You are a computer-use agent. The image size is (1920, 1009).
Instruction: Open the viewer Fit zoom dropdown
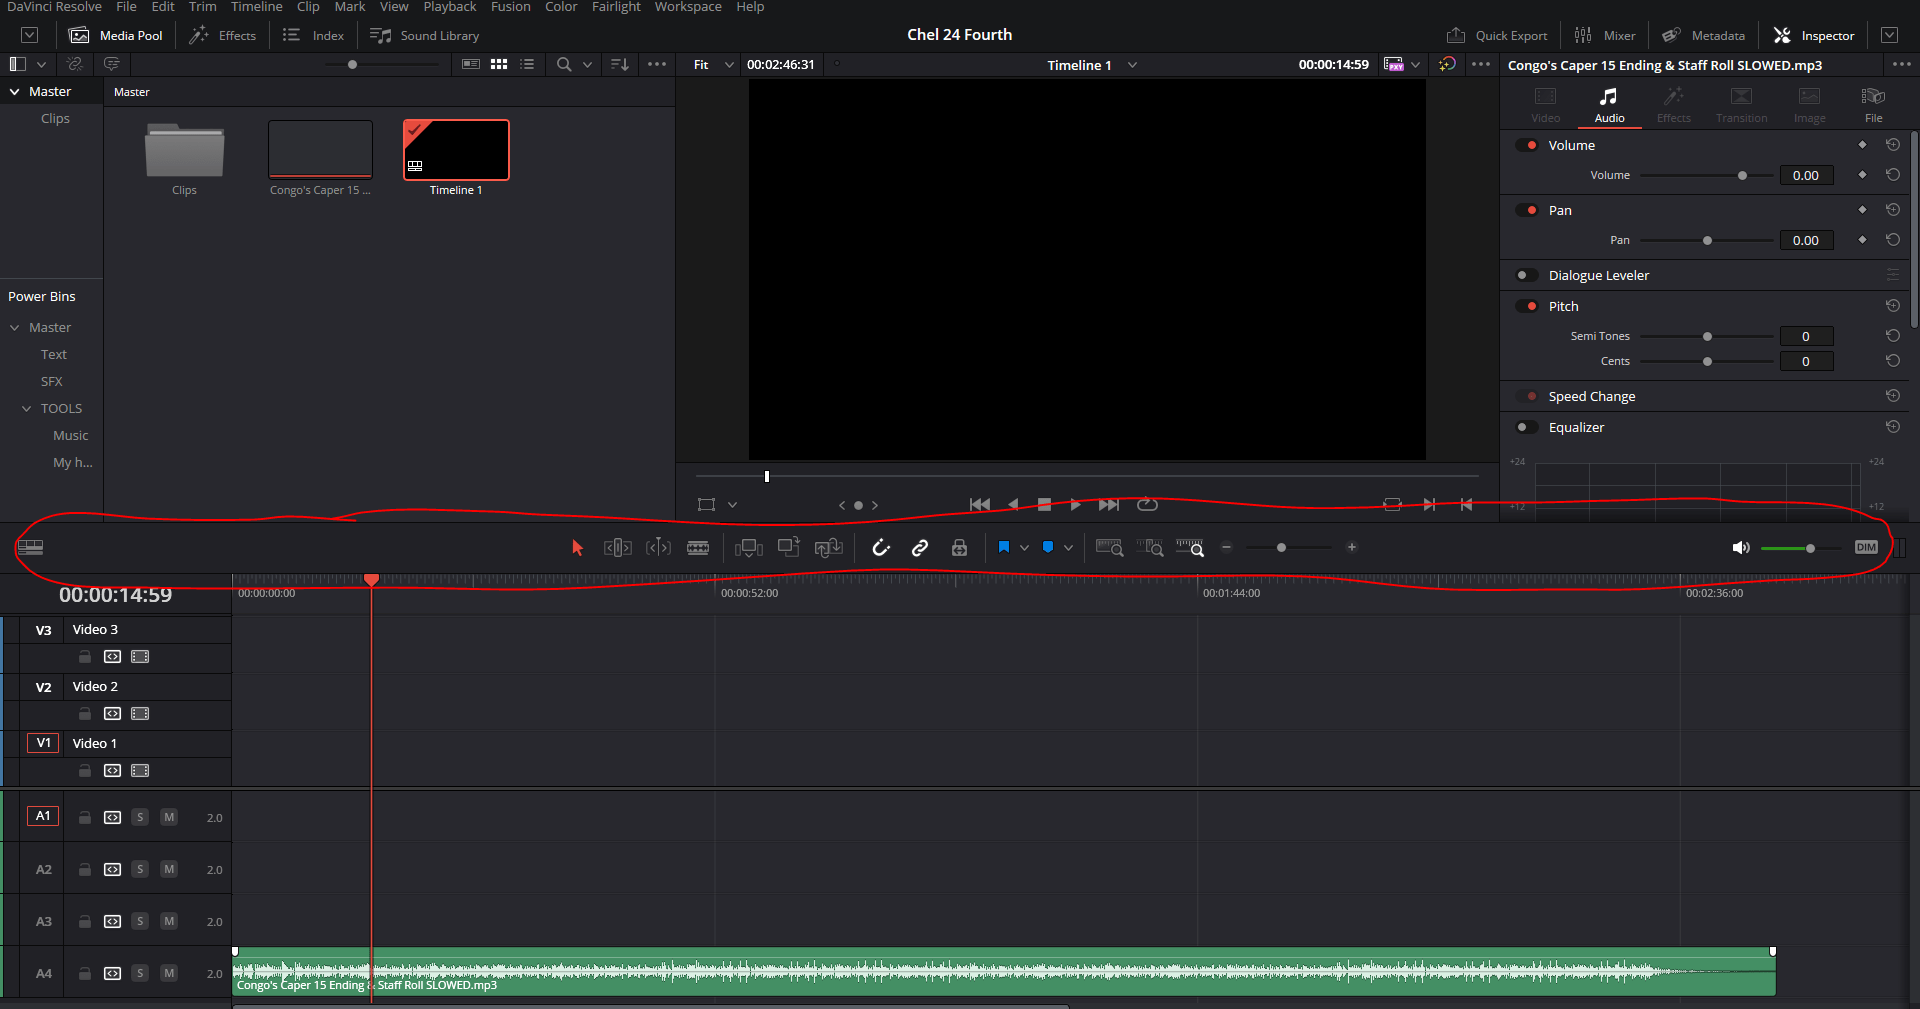point(715,64)
